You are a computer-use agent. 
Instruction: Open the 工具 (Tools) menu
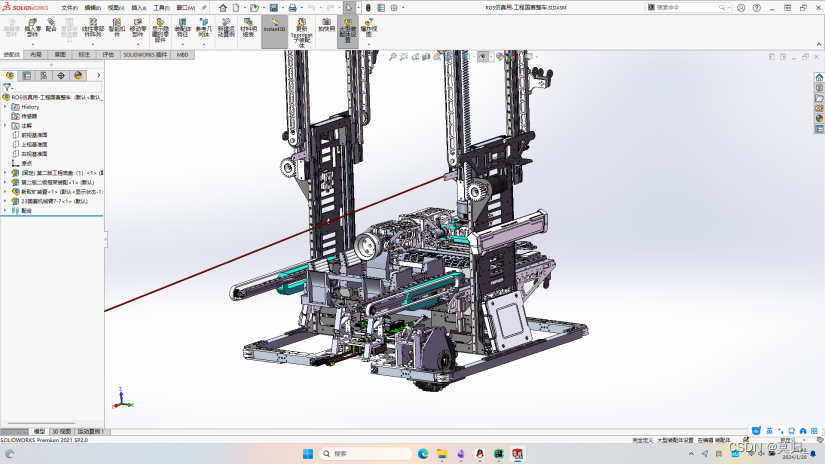(162, 8)
